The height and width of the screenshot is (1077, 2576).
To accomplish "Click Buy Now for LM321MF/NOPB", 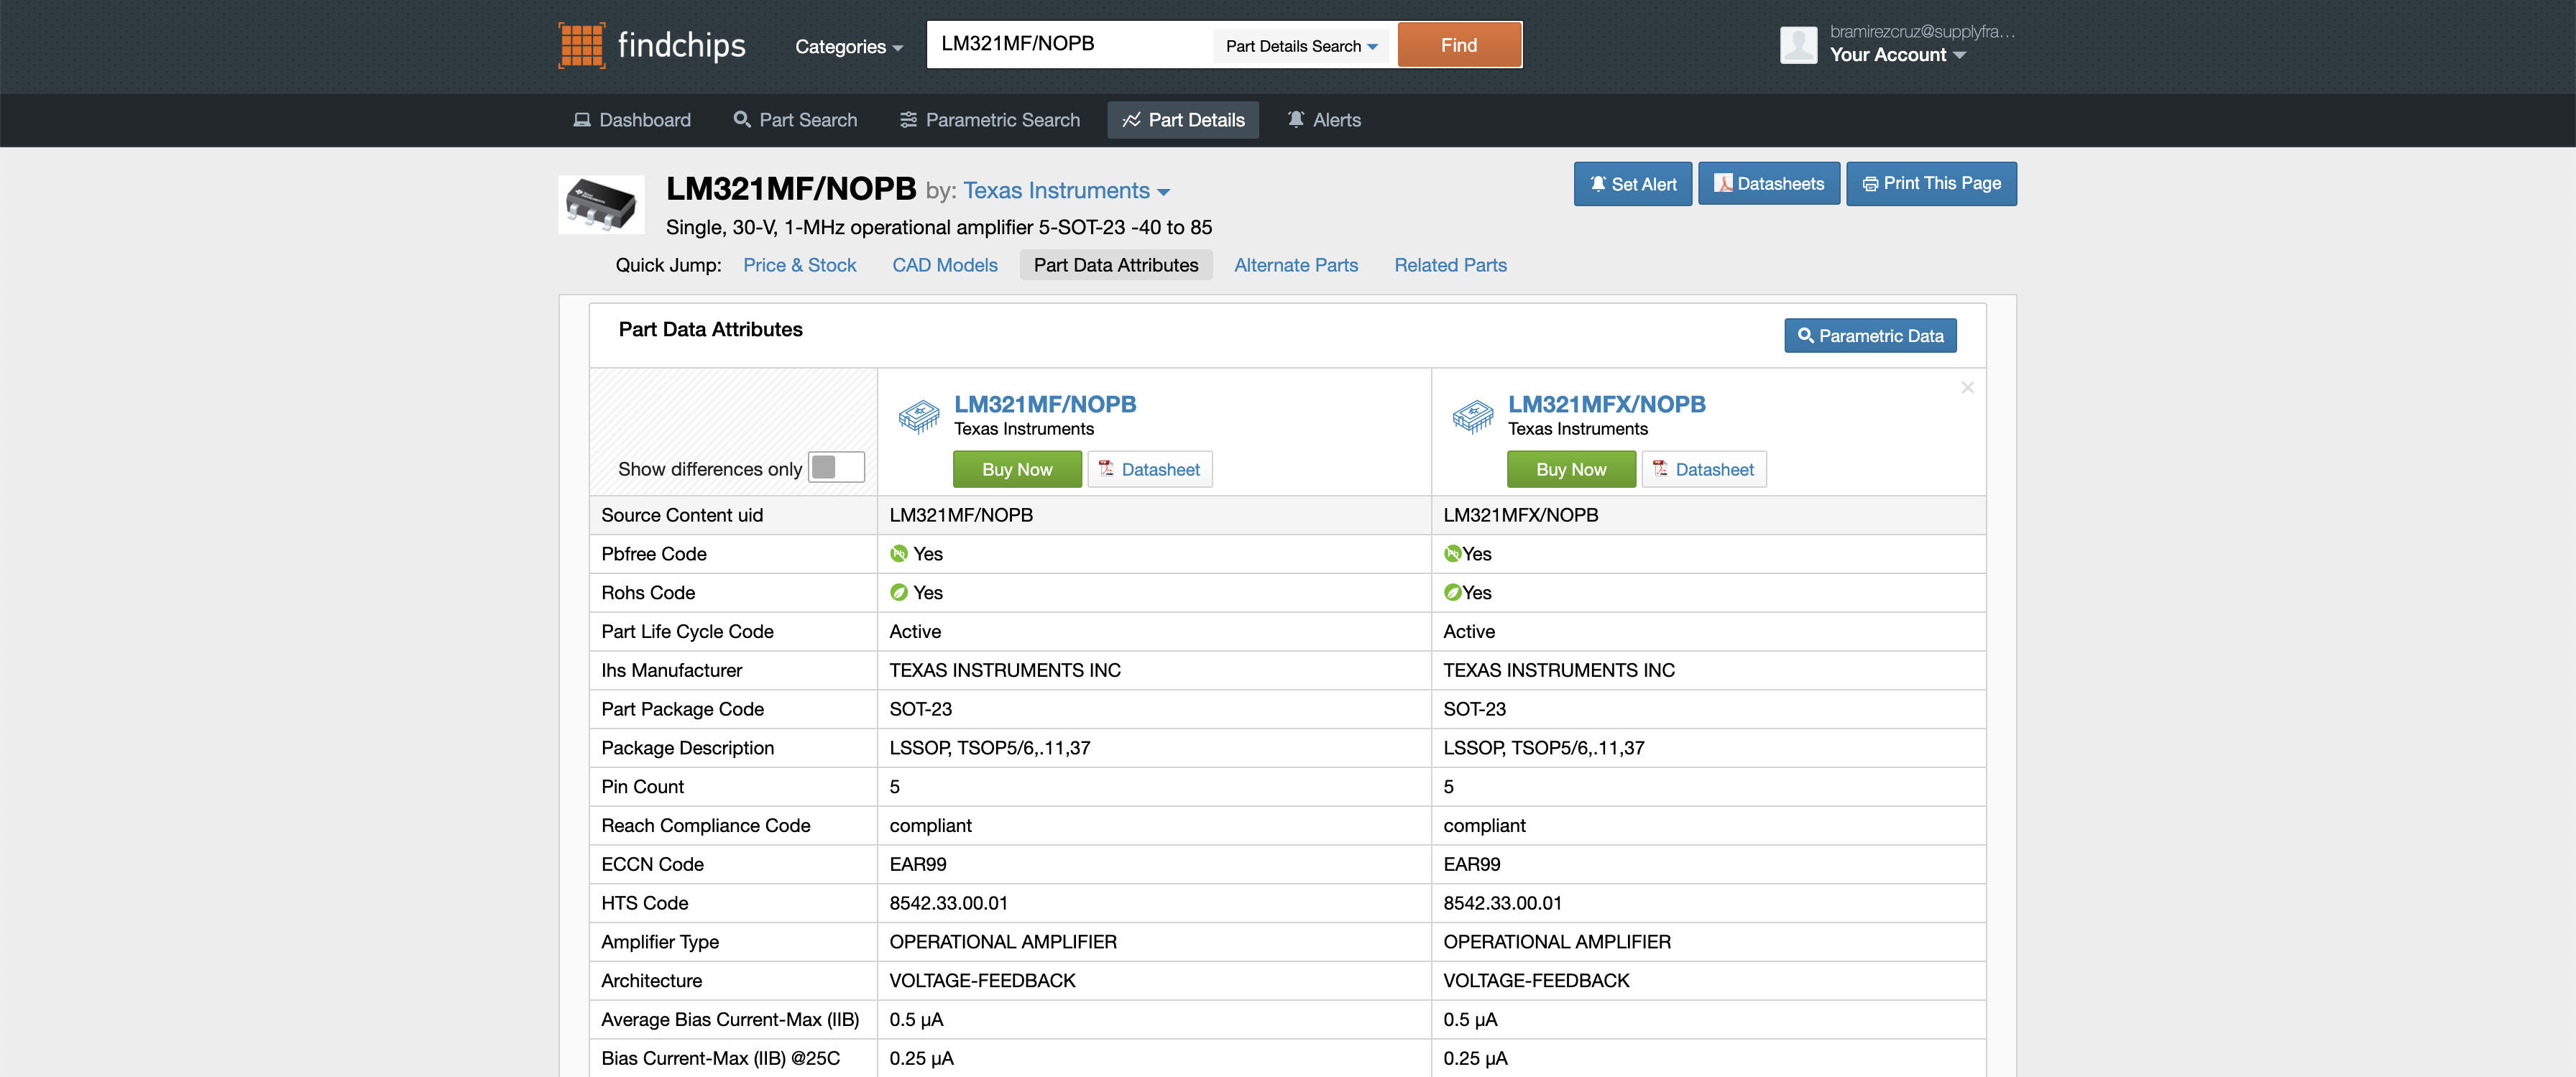I will tap(1017, 469).
